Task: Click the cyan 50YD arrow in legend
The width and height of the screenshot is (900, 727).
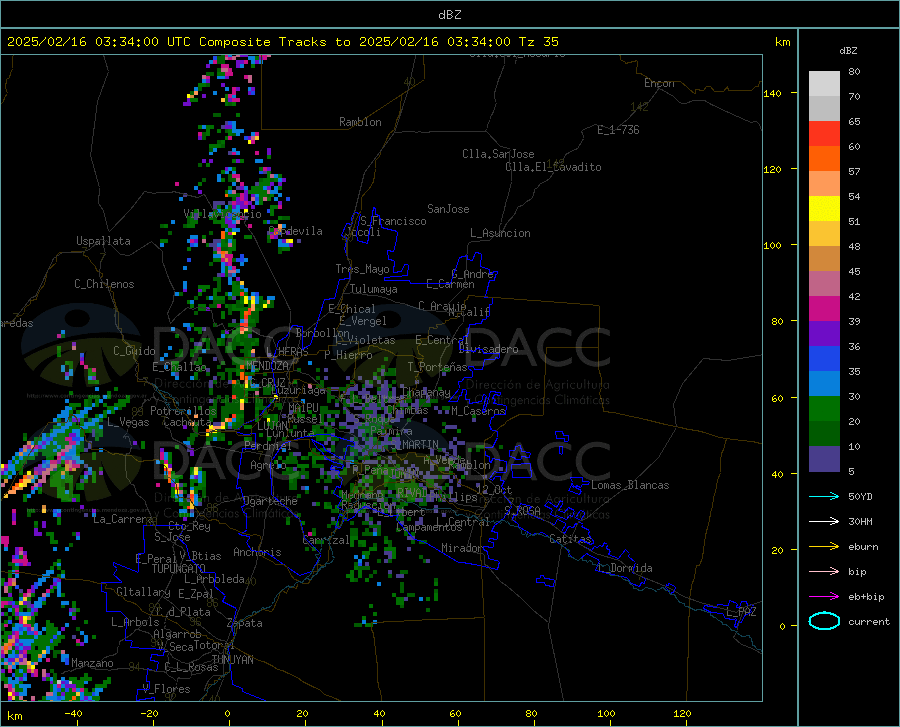Action: [824, 496]
